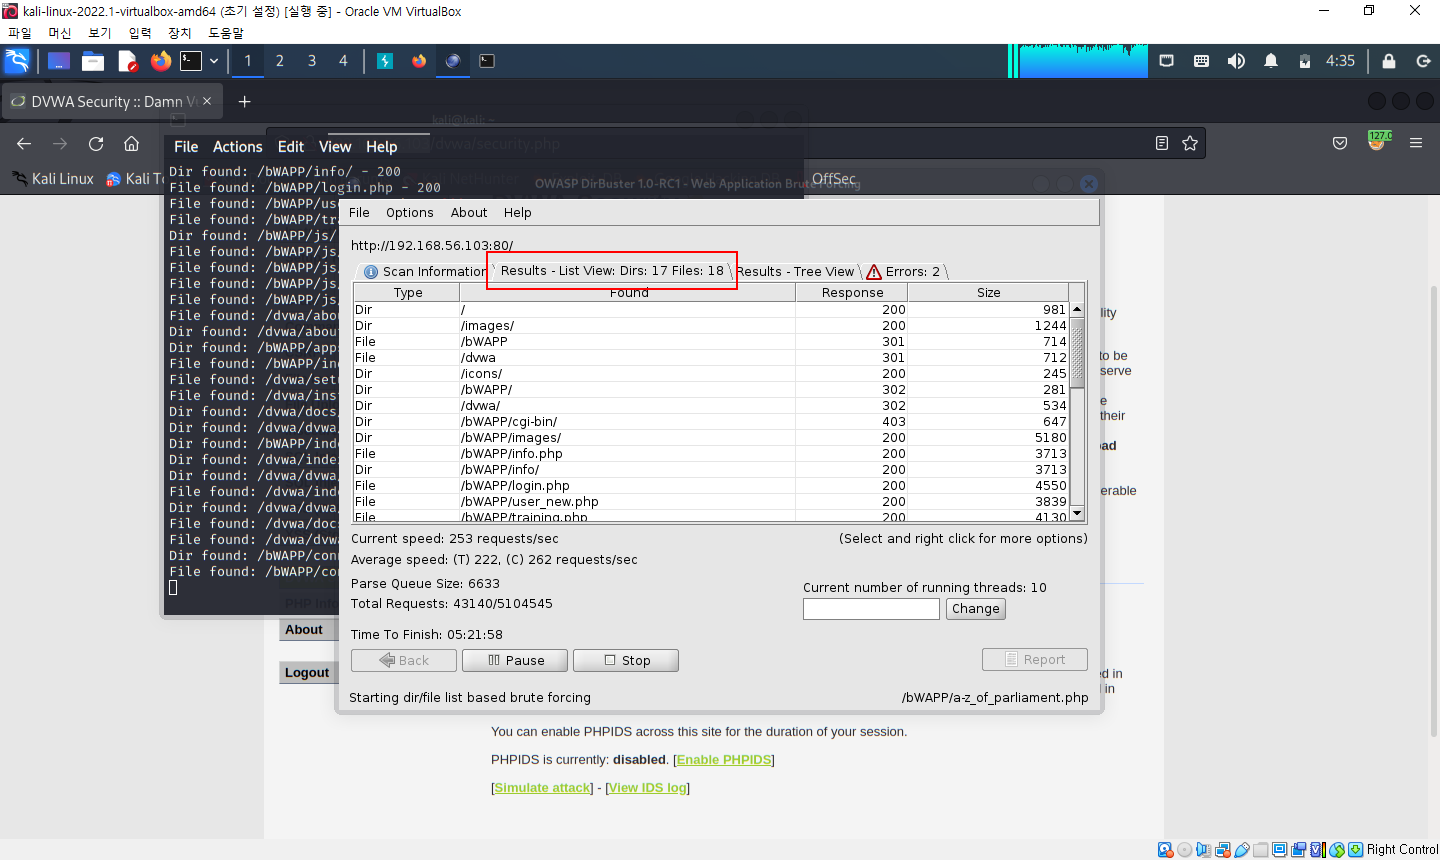The height and width of the screenshot is (860, 1440).
Task: Click the Simulate attack link
Action: pyautogui.click(x=542, y=788)
